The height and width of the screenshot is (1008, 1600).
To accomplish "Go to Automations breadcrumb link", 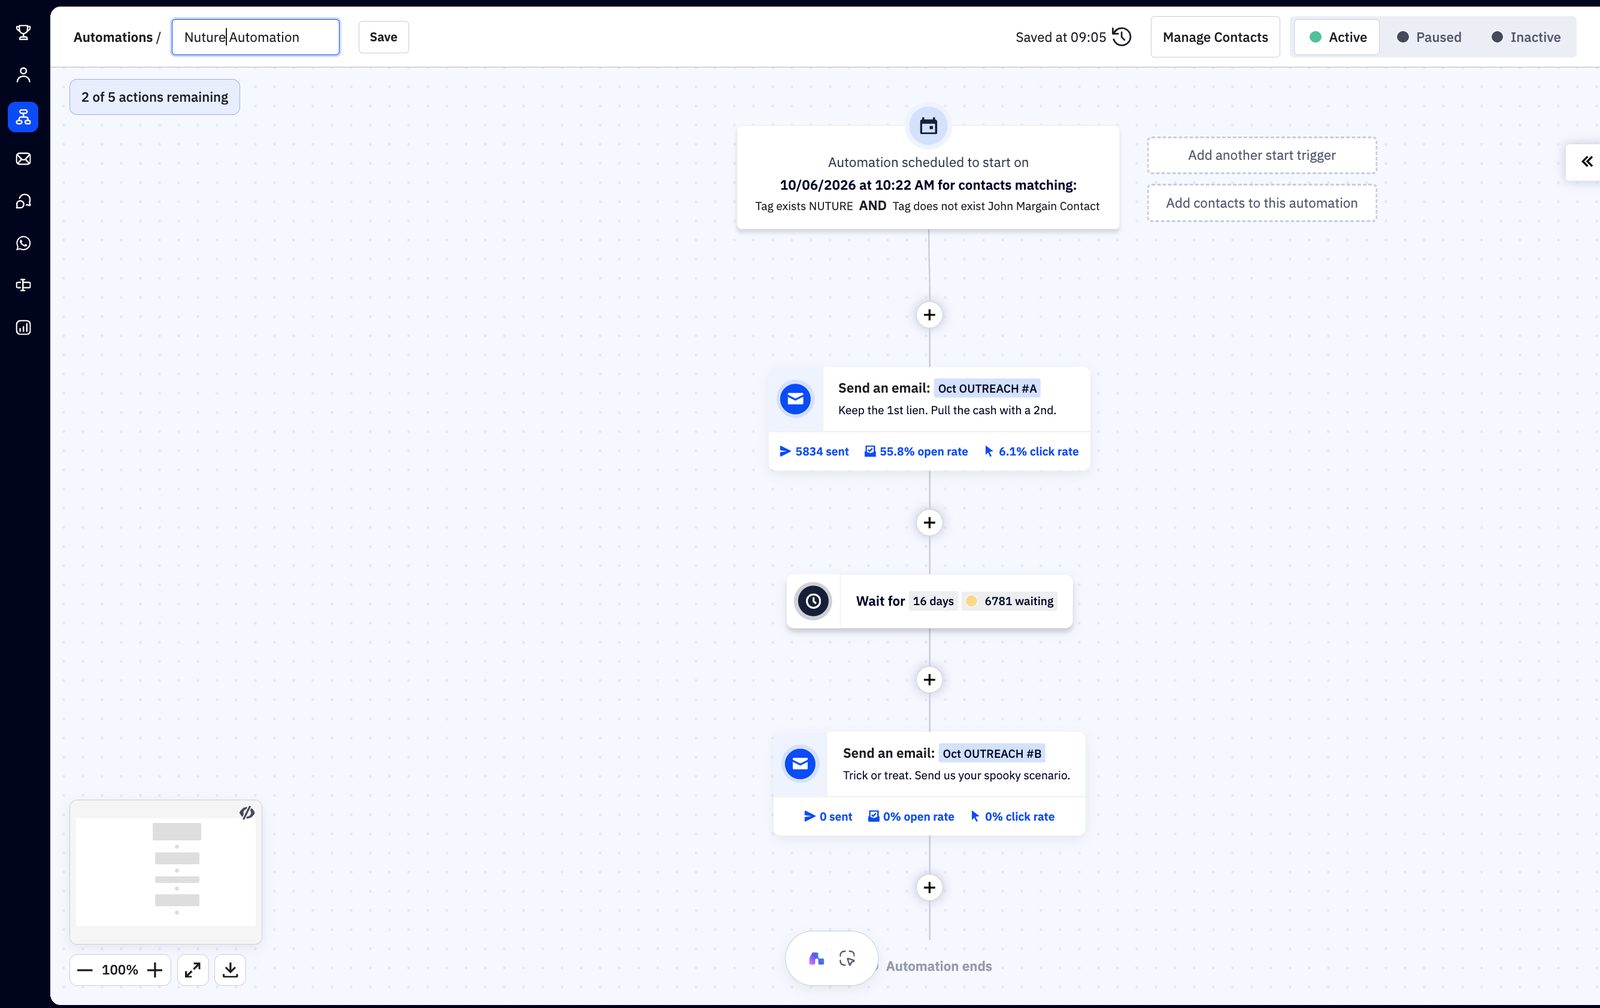I will click(113, 37).
